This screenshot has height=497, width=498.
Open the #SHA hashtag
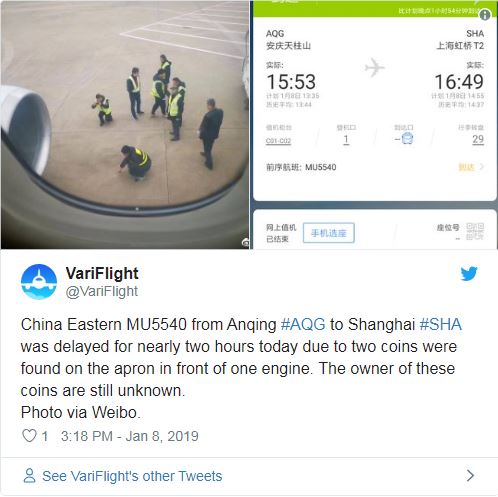[x=441, y=324]
